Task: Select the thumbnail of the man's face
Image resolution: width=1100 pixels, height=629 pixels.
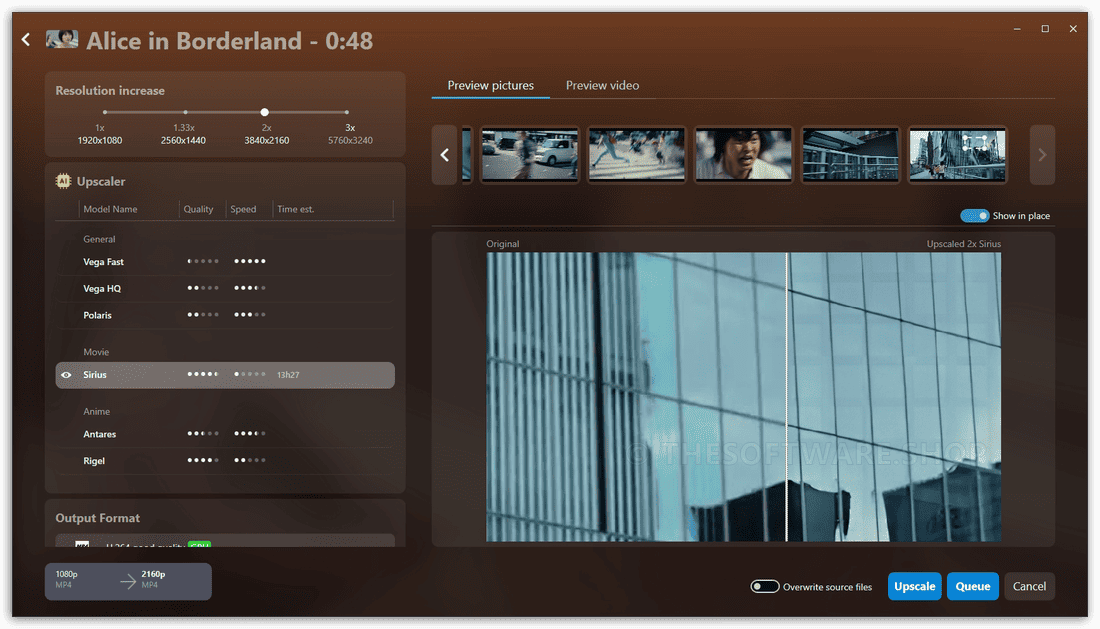Action: pos(743,155)
